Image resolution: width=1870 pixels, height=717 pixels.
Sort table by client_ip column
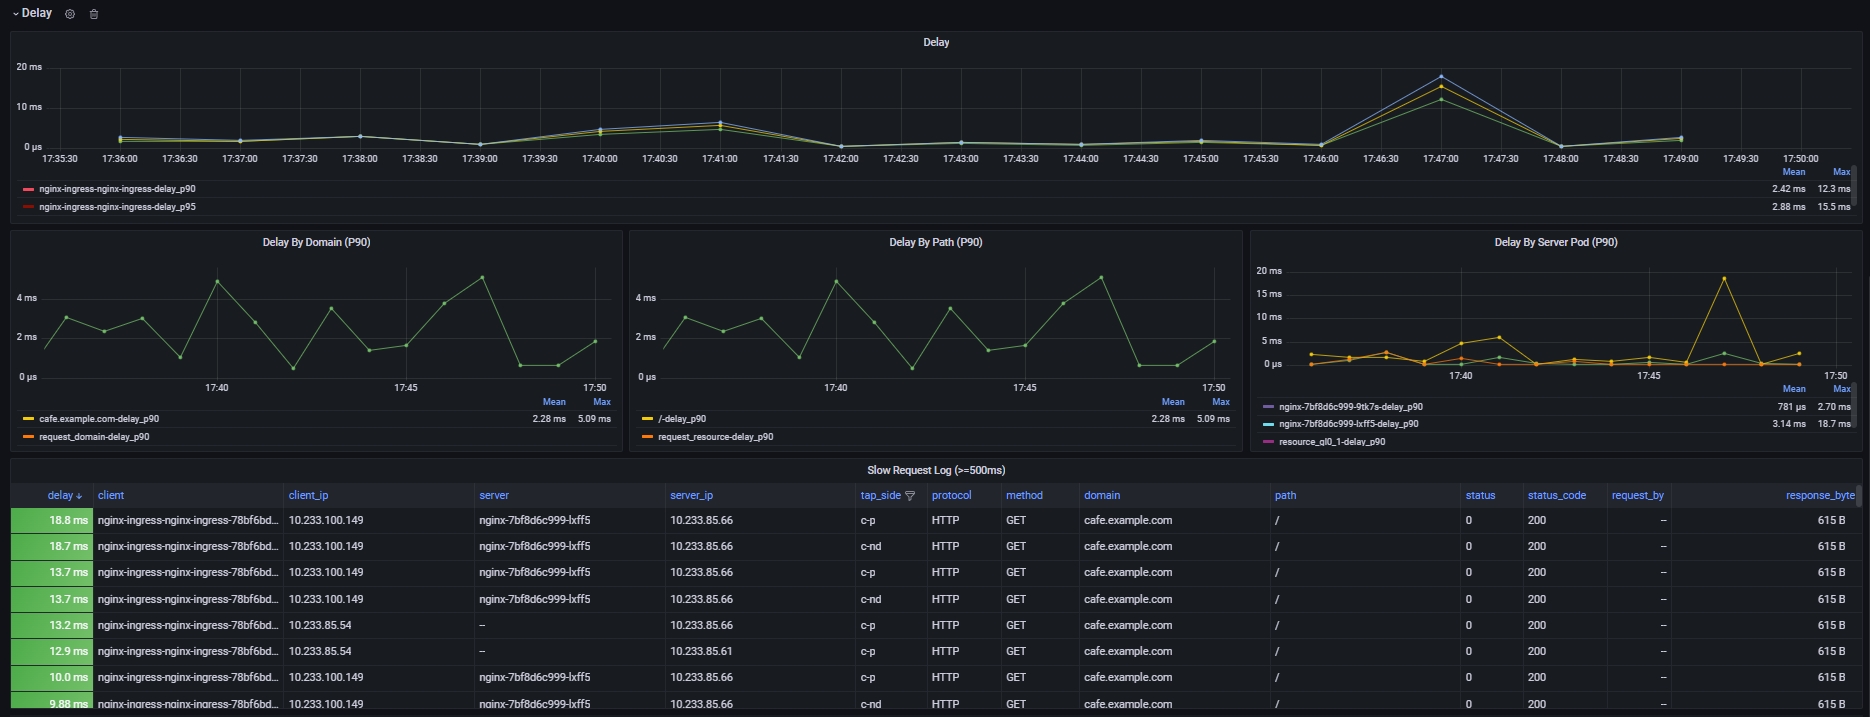pos(308,496)
